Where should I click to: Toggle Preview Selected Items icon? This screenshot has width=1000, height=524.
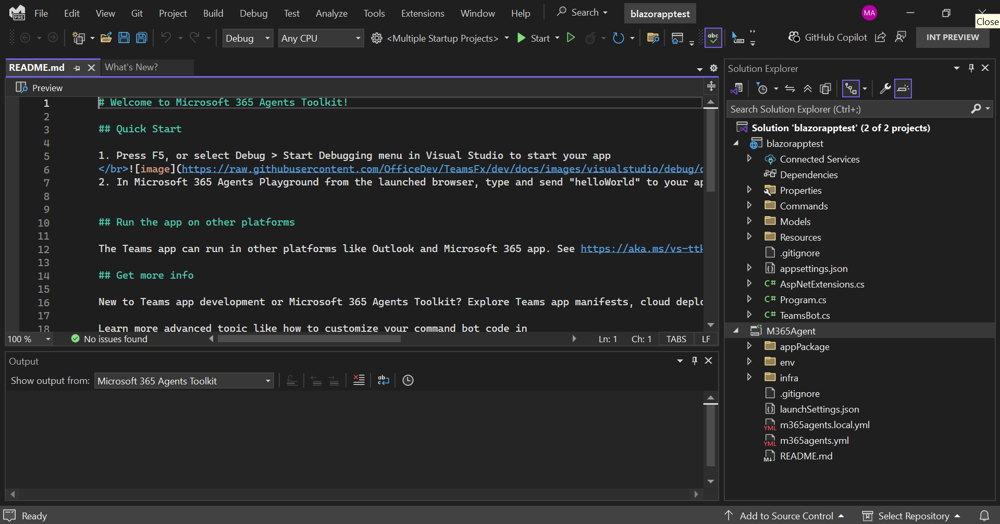coord(903,89)
